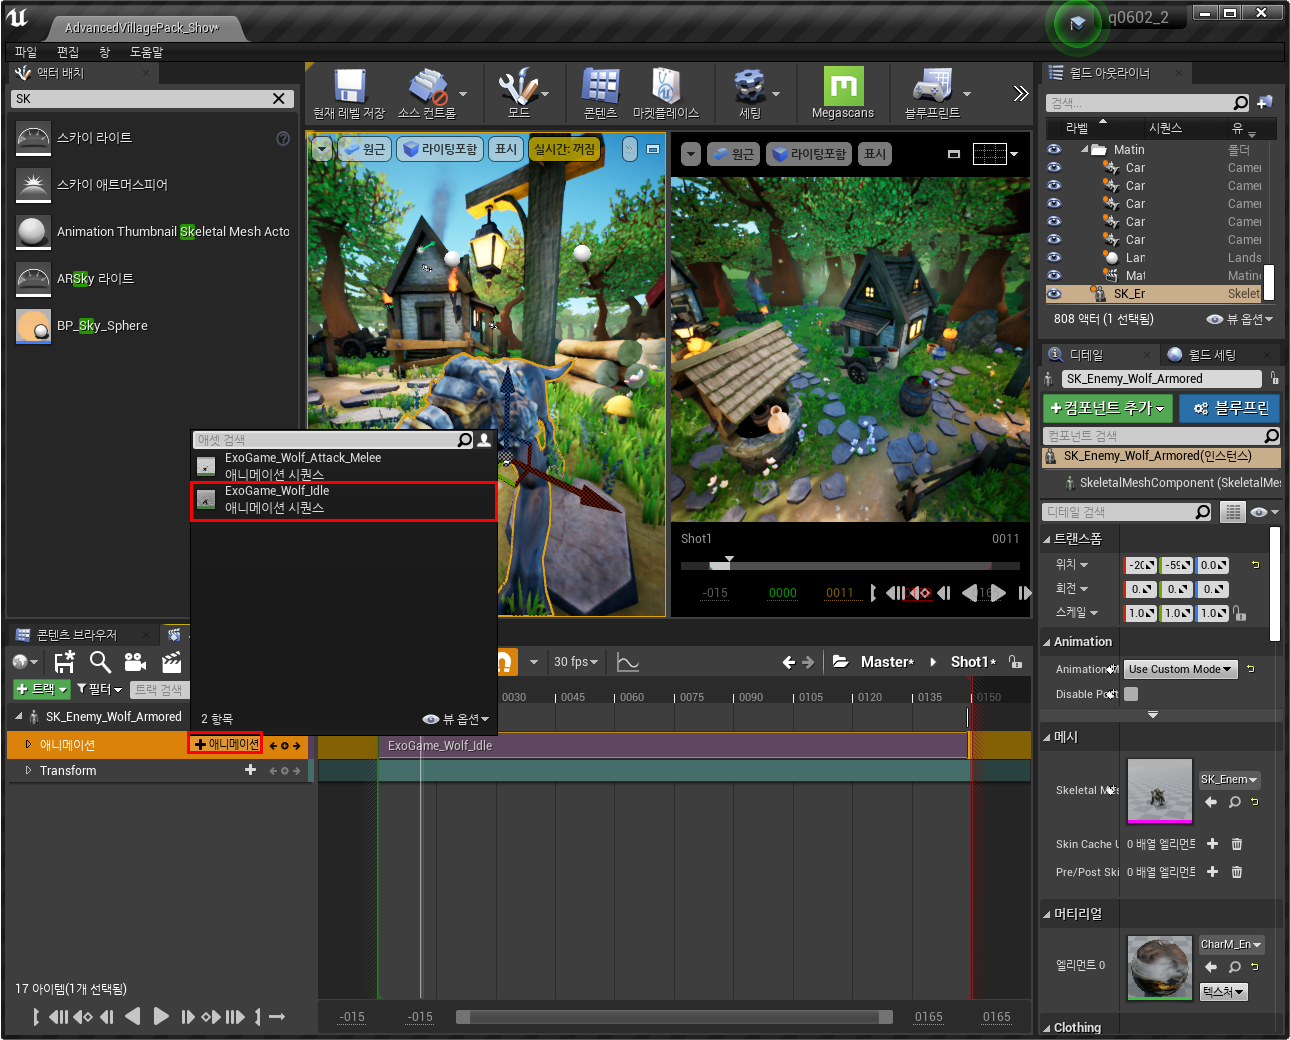This screenshot has height=1040, width=1290.
Task: Click the actor lock icon in Details
Action: [x=1274, y=378]
